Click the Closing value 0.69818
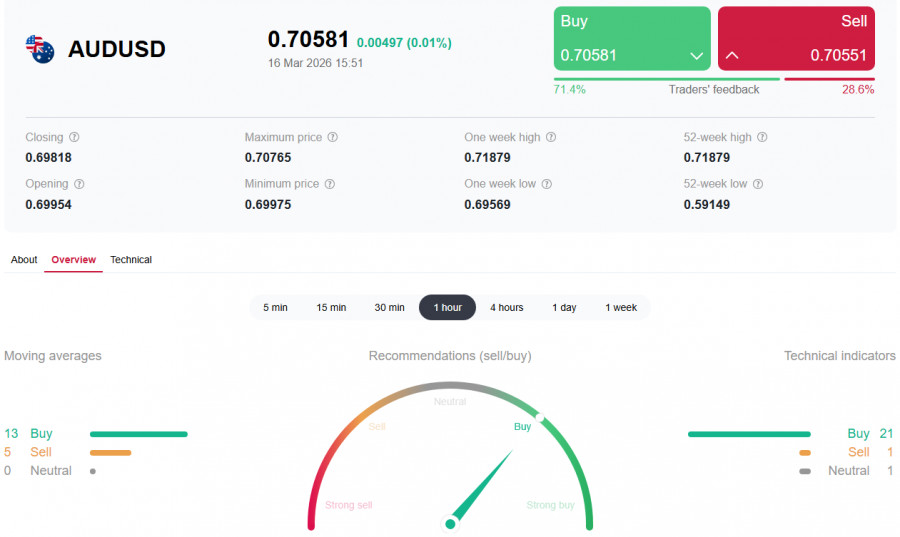 tap(48, 158)
